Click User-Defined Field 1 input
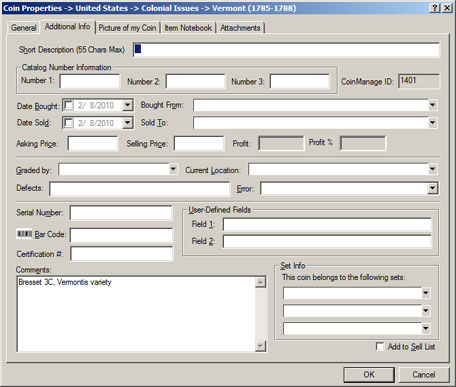The height and width of the screenshot is (387, 456). tap(327, 224)
